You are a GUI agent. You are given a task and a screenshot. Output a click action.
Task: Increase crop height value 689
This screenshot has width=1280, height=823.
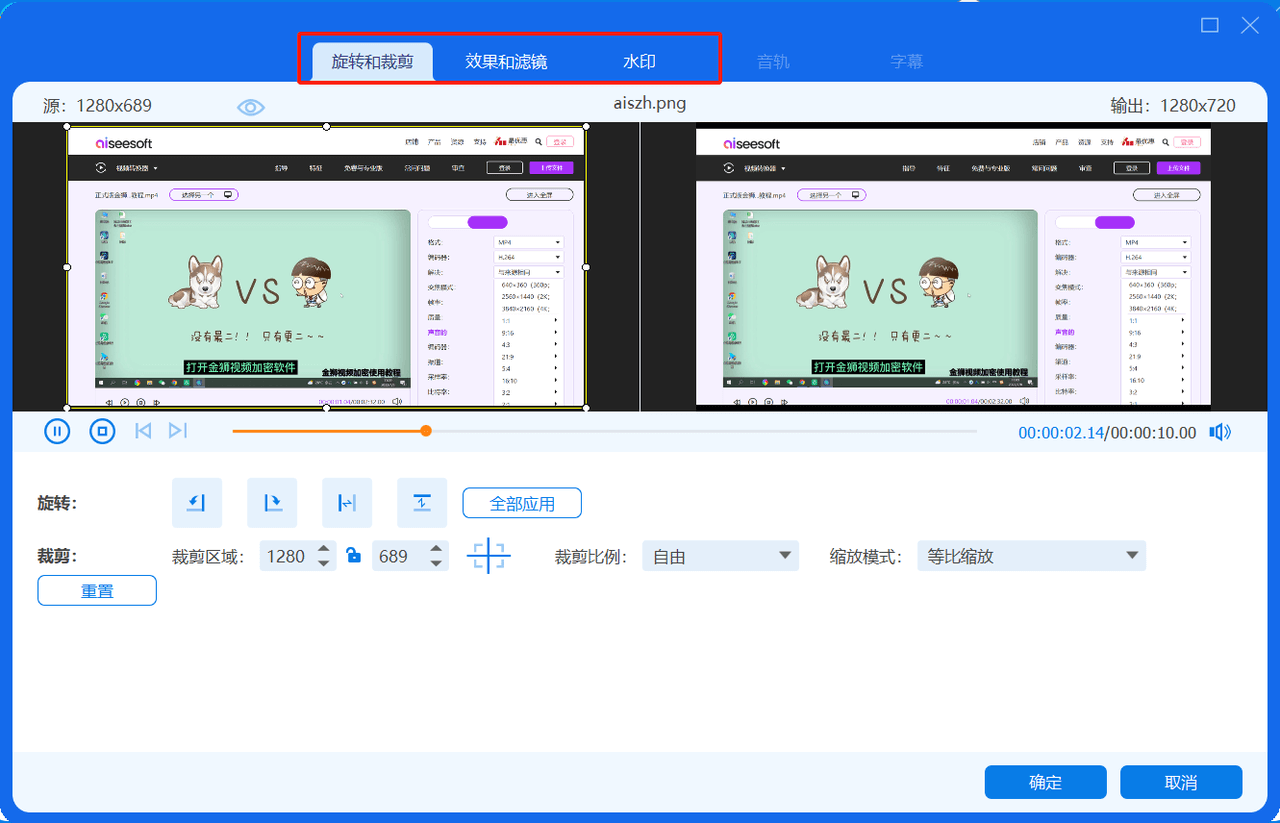pos(436,549)
